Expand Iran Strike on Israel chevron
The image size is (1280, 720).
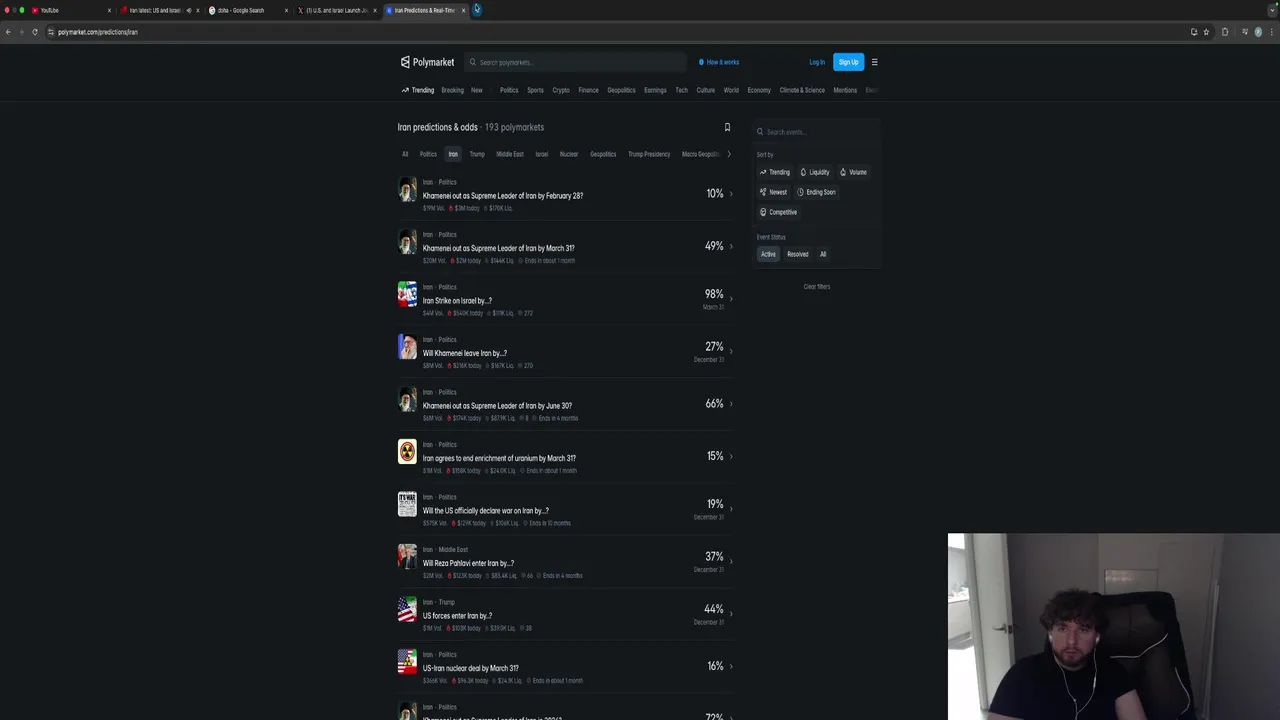(x=731, y=299)
